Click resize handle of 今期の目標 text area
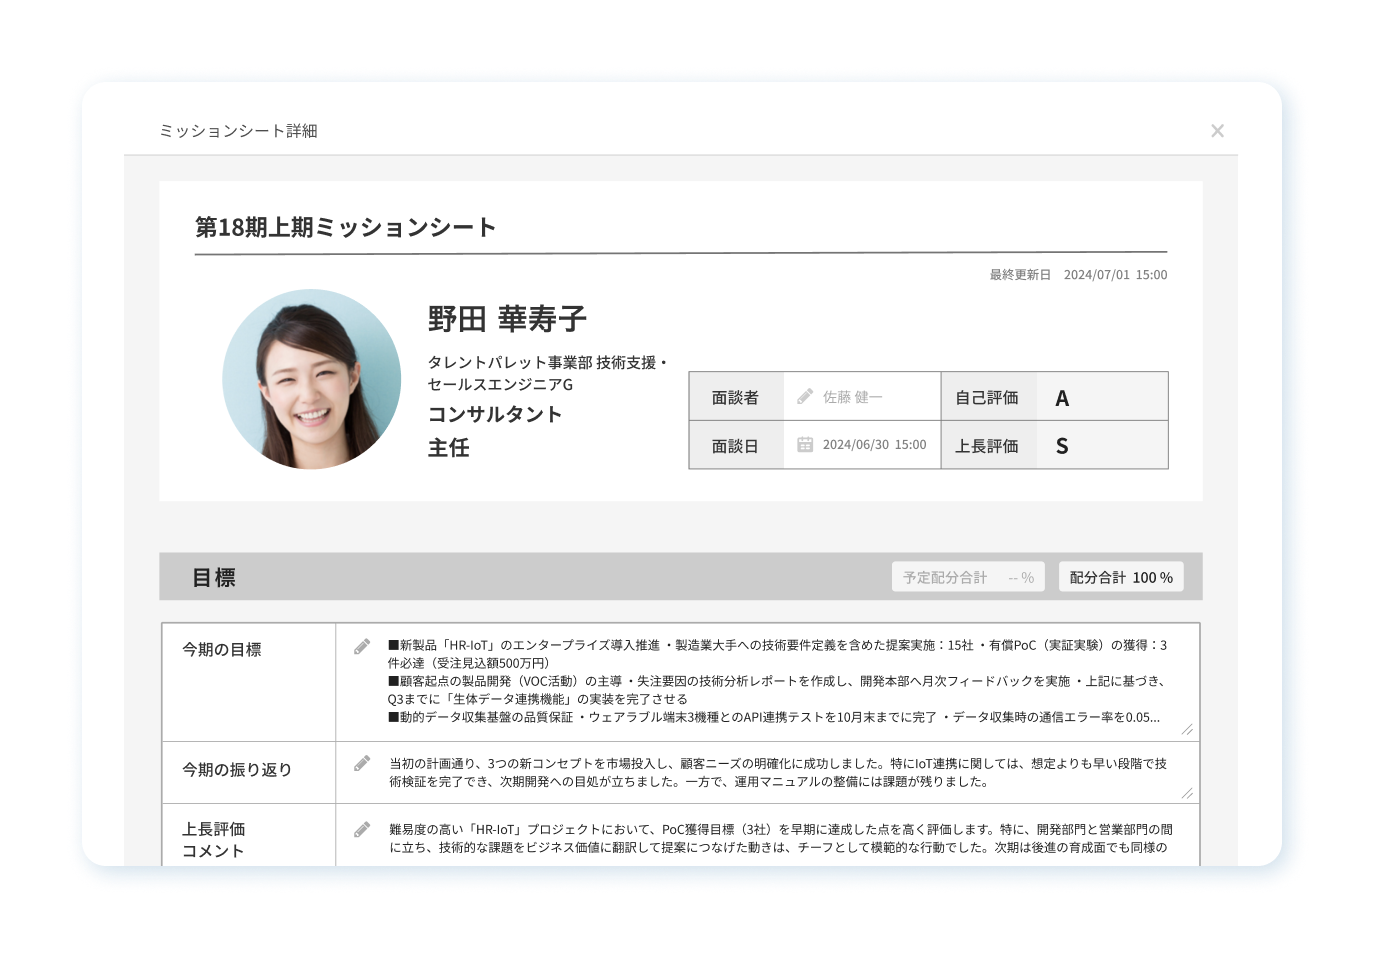This screenshot has height=960, width=1376. pos(1187,730)
